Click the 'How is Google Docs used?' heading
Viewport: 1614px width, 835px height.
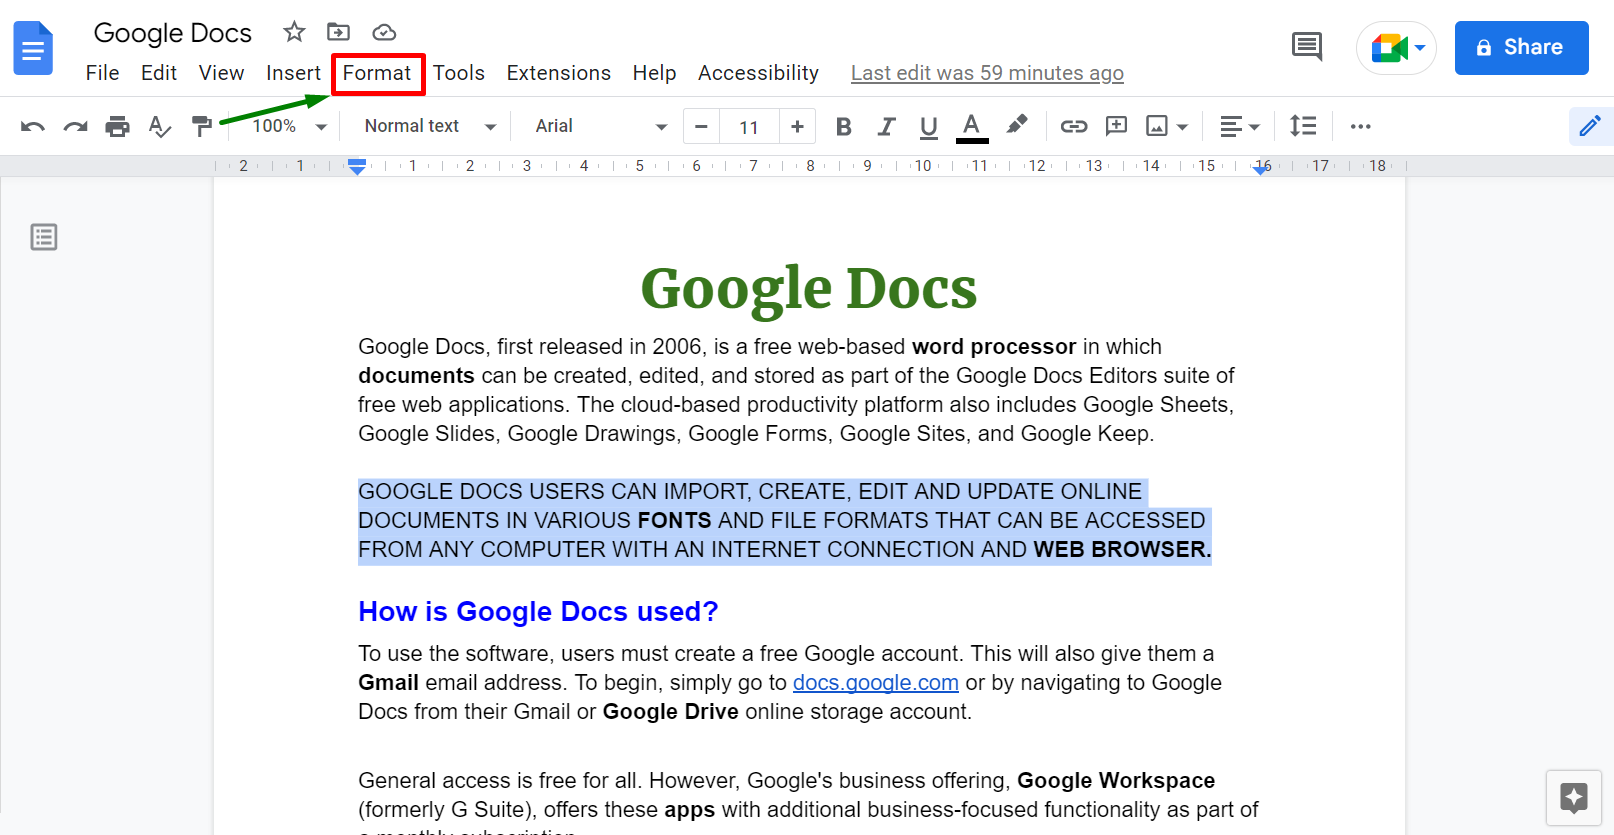coord(538,611)
